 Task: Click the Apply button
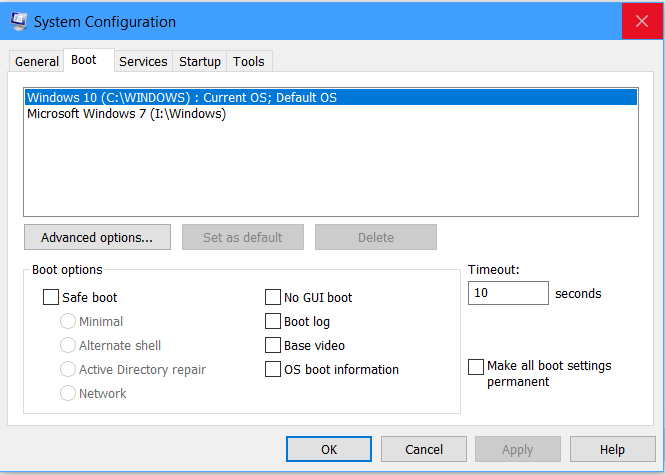point(518,449)
